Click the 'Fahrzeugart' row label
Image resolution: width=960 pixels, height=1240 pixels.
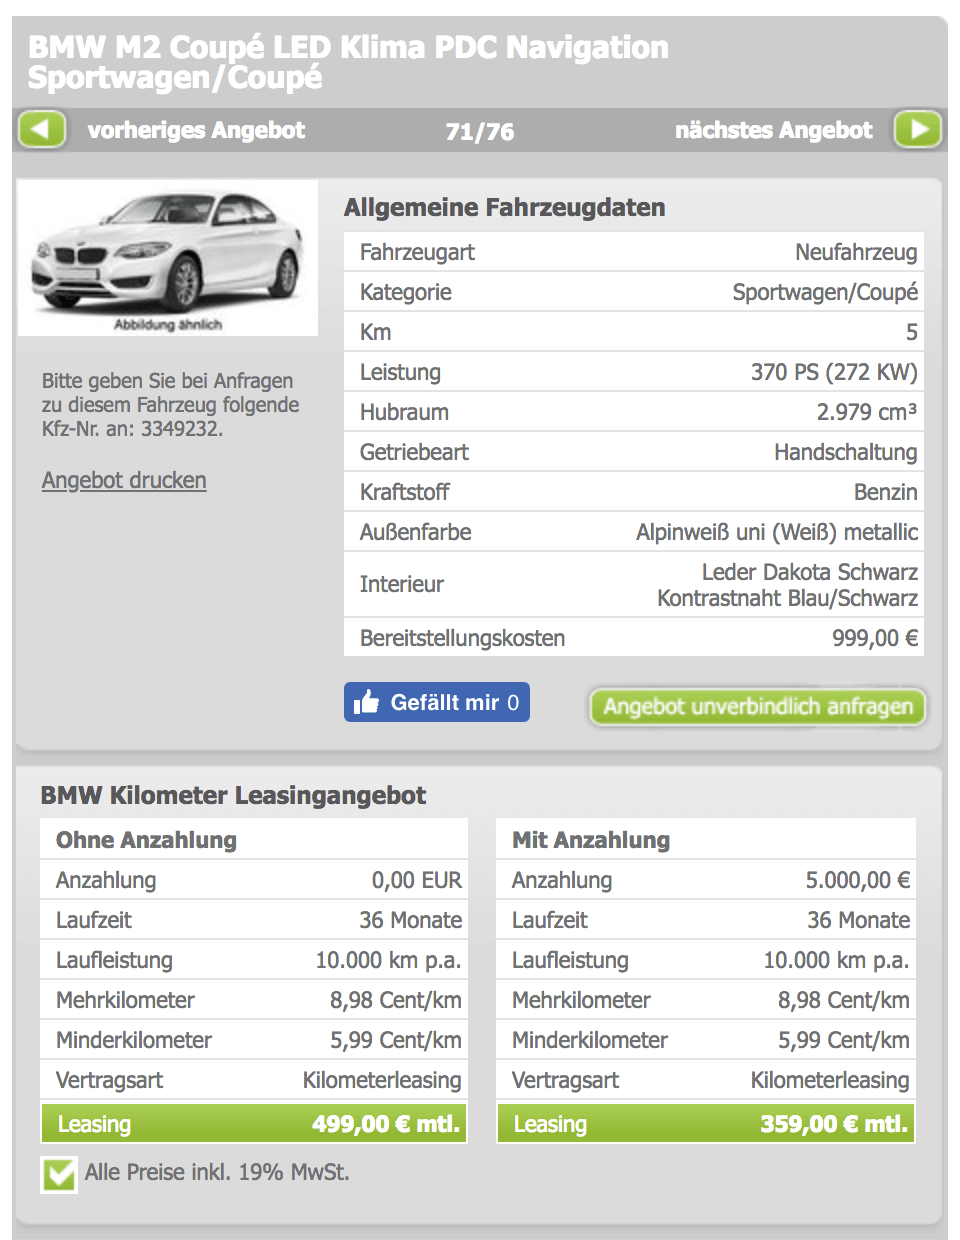(417, 252)
